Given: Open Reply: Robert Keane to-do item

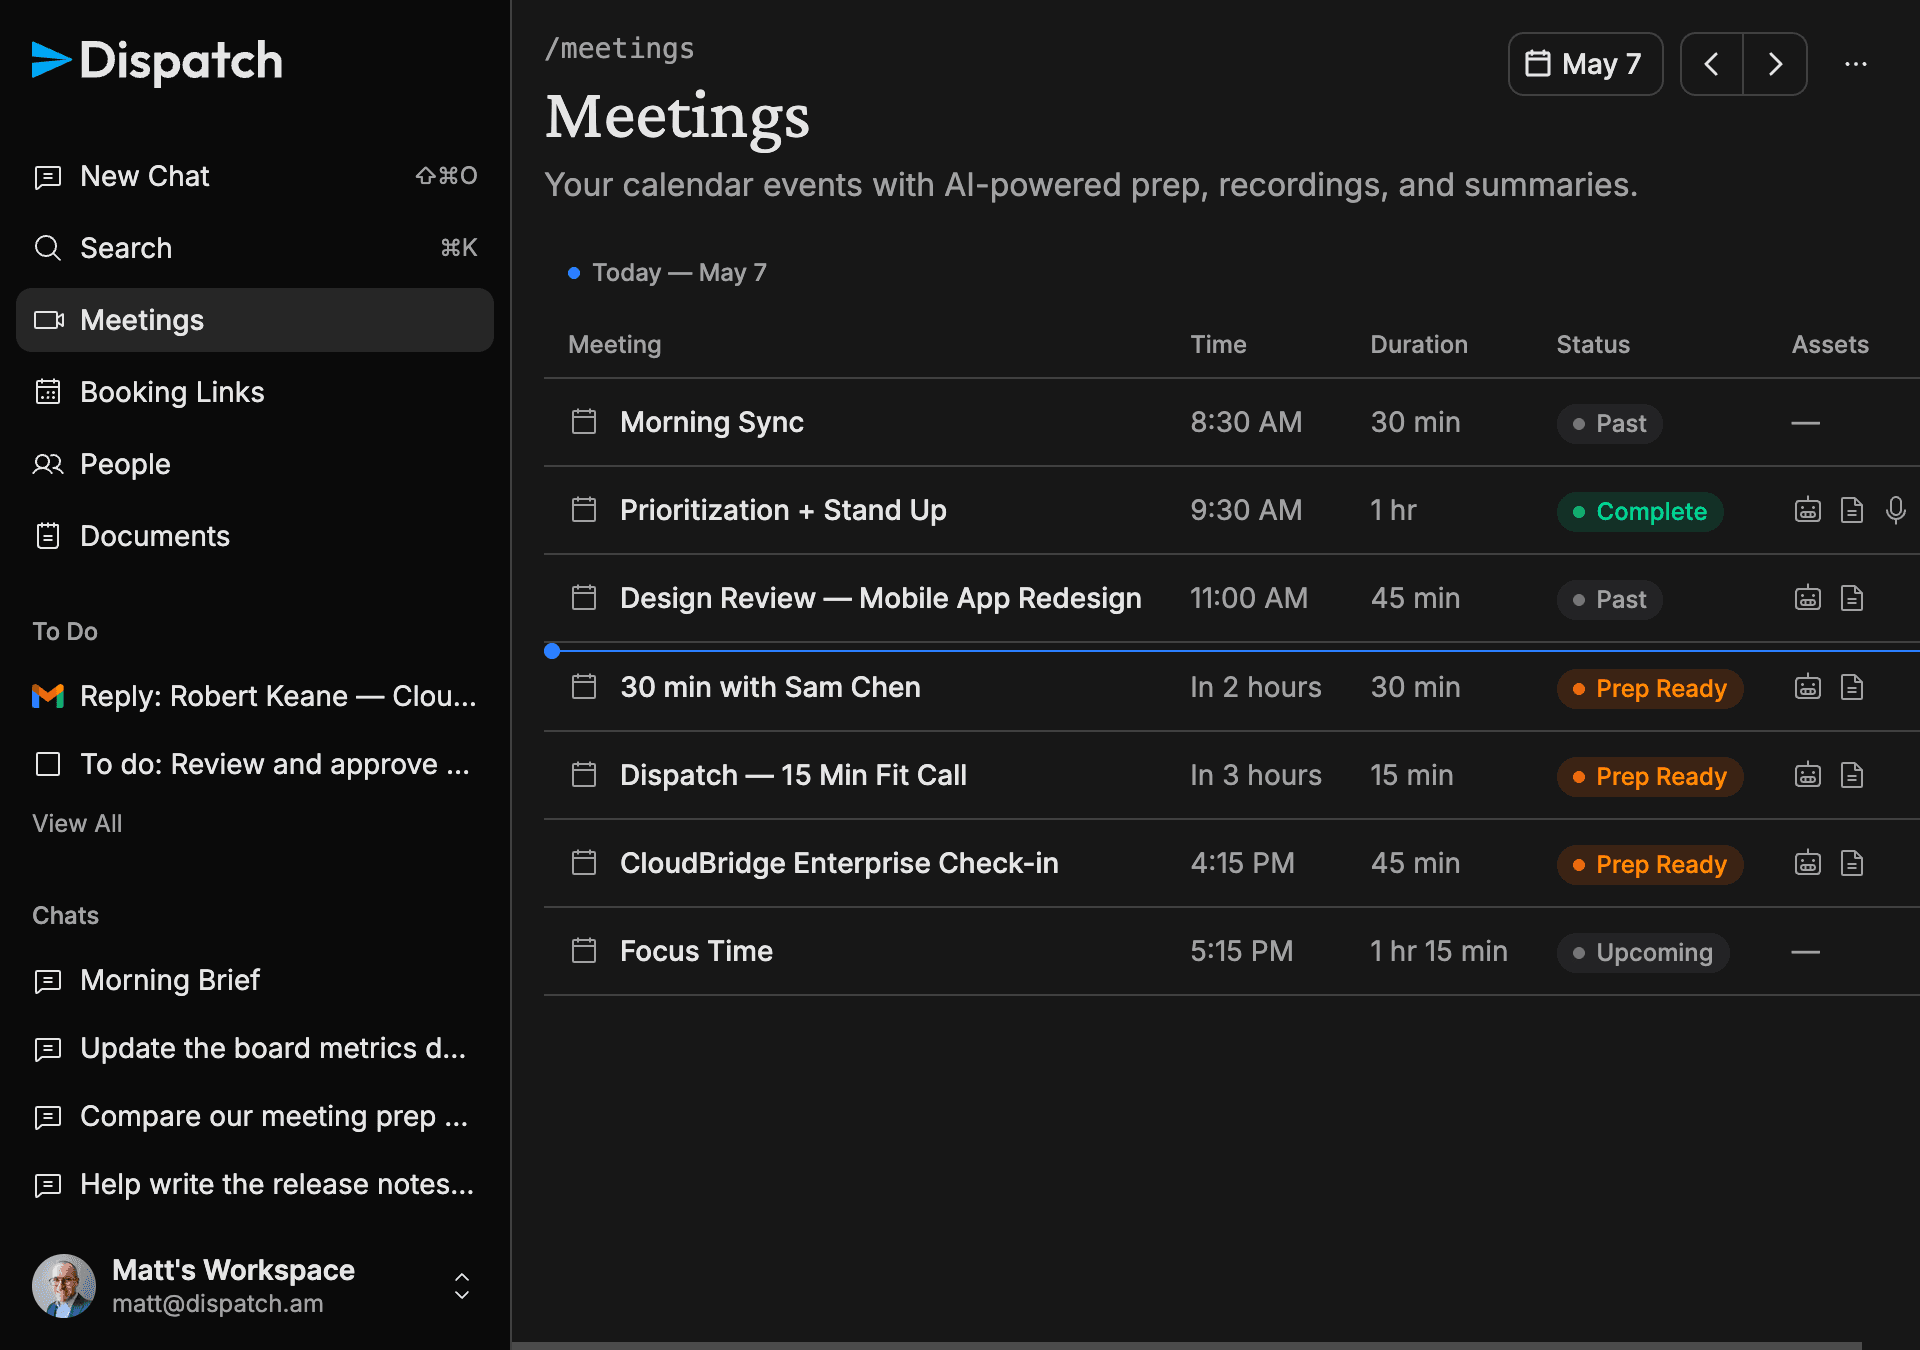Looking at the screenshot, I should tap(255, 696).
